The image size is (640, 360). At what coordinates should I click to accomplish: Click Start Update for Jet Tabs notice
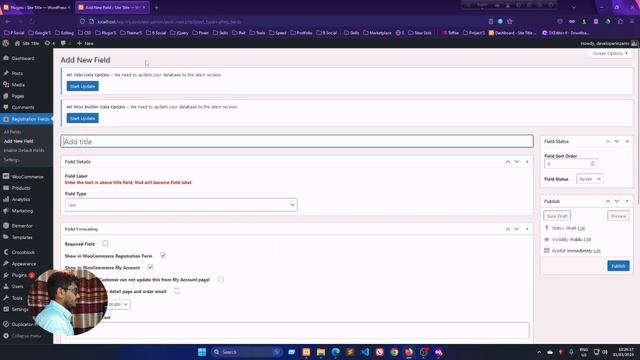click(82, 86)
